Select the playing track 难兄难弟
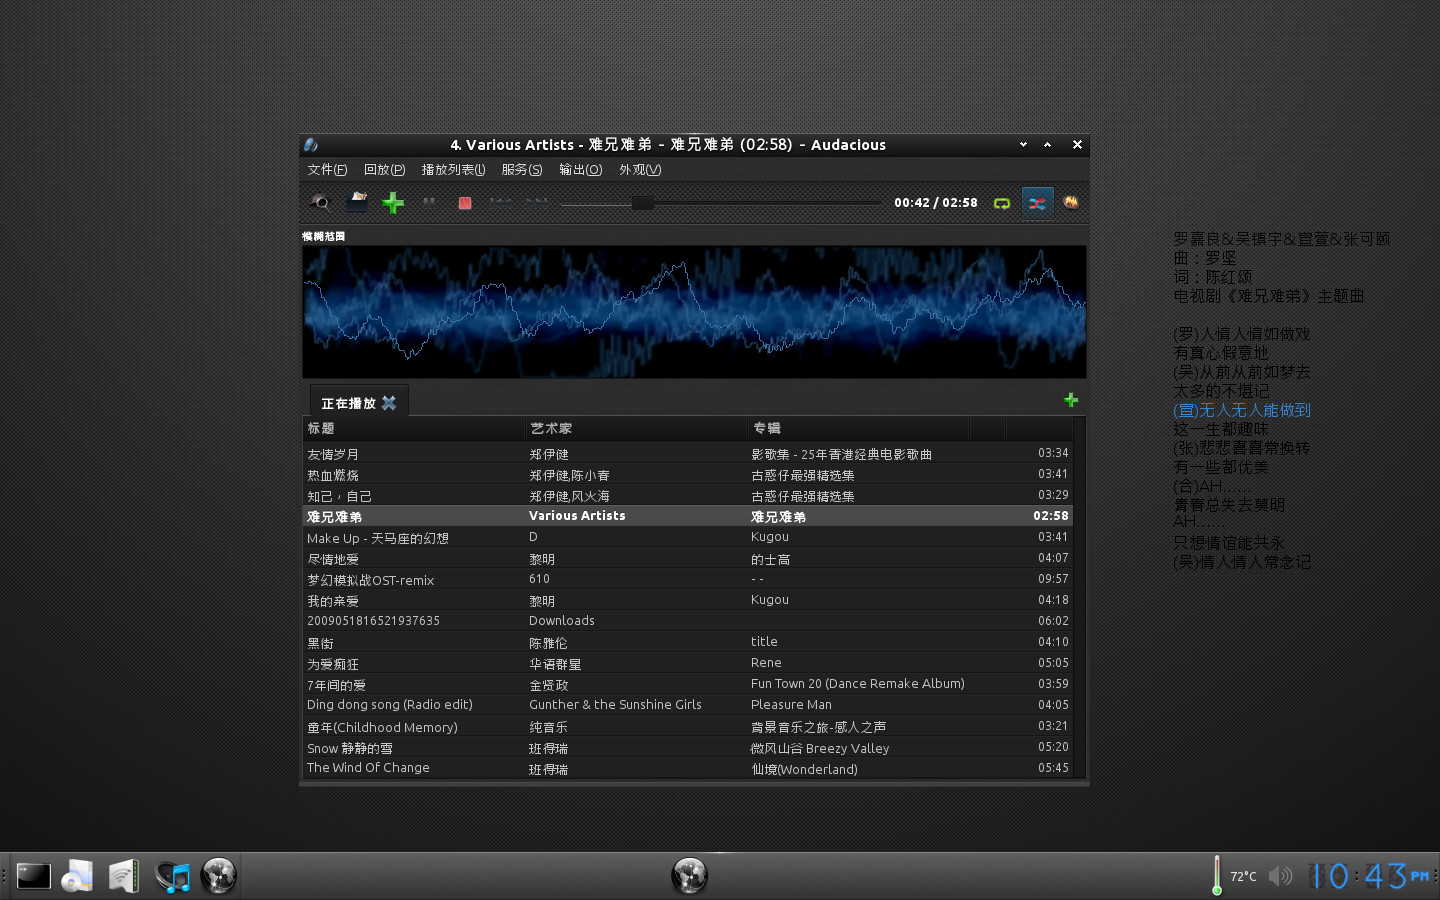The image size is (1440, 900). (x=688, y=516)
